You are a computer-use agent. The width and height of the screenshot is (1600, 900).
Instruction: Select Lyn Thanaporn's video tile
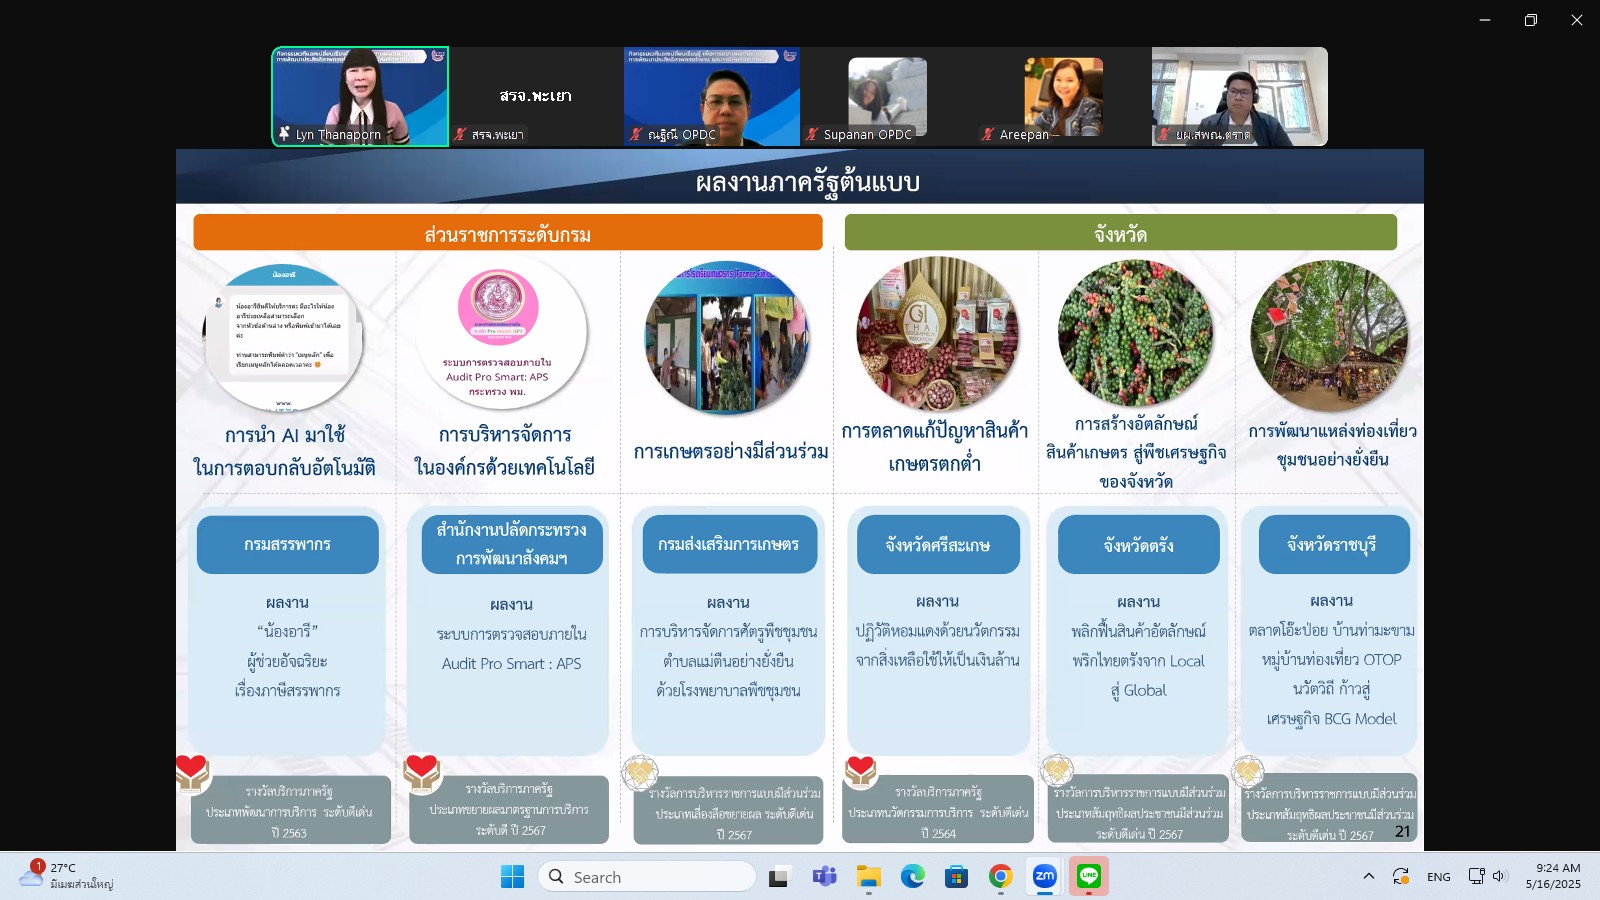click(360, 96)
